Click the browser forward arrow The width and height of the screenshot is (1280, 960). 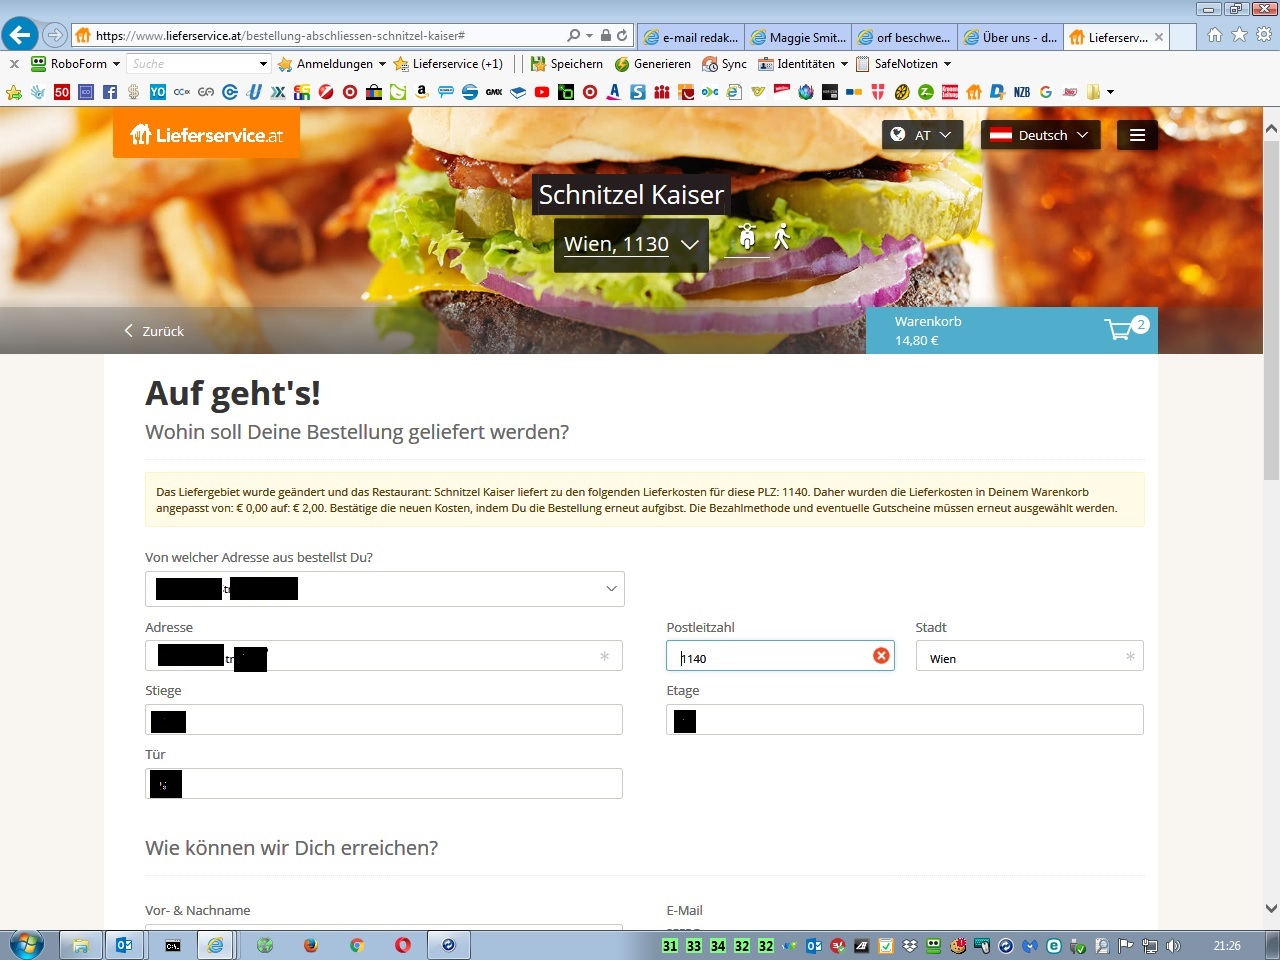click(55, 35)
